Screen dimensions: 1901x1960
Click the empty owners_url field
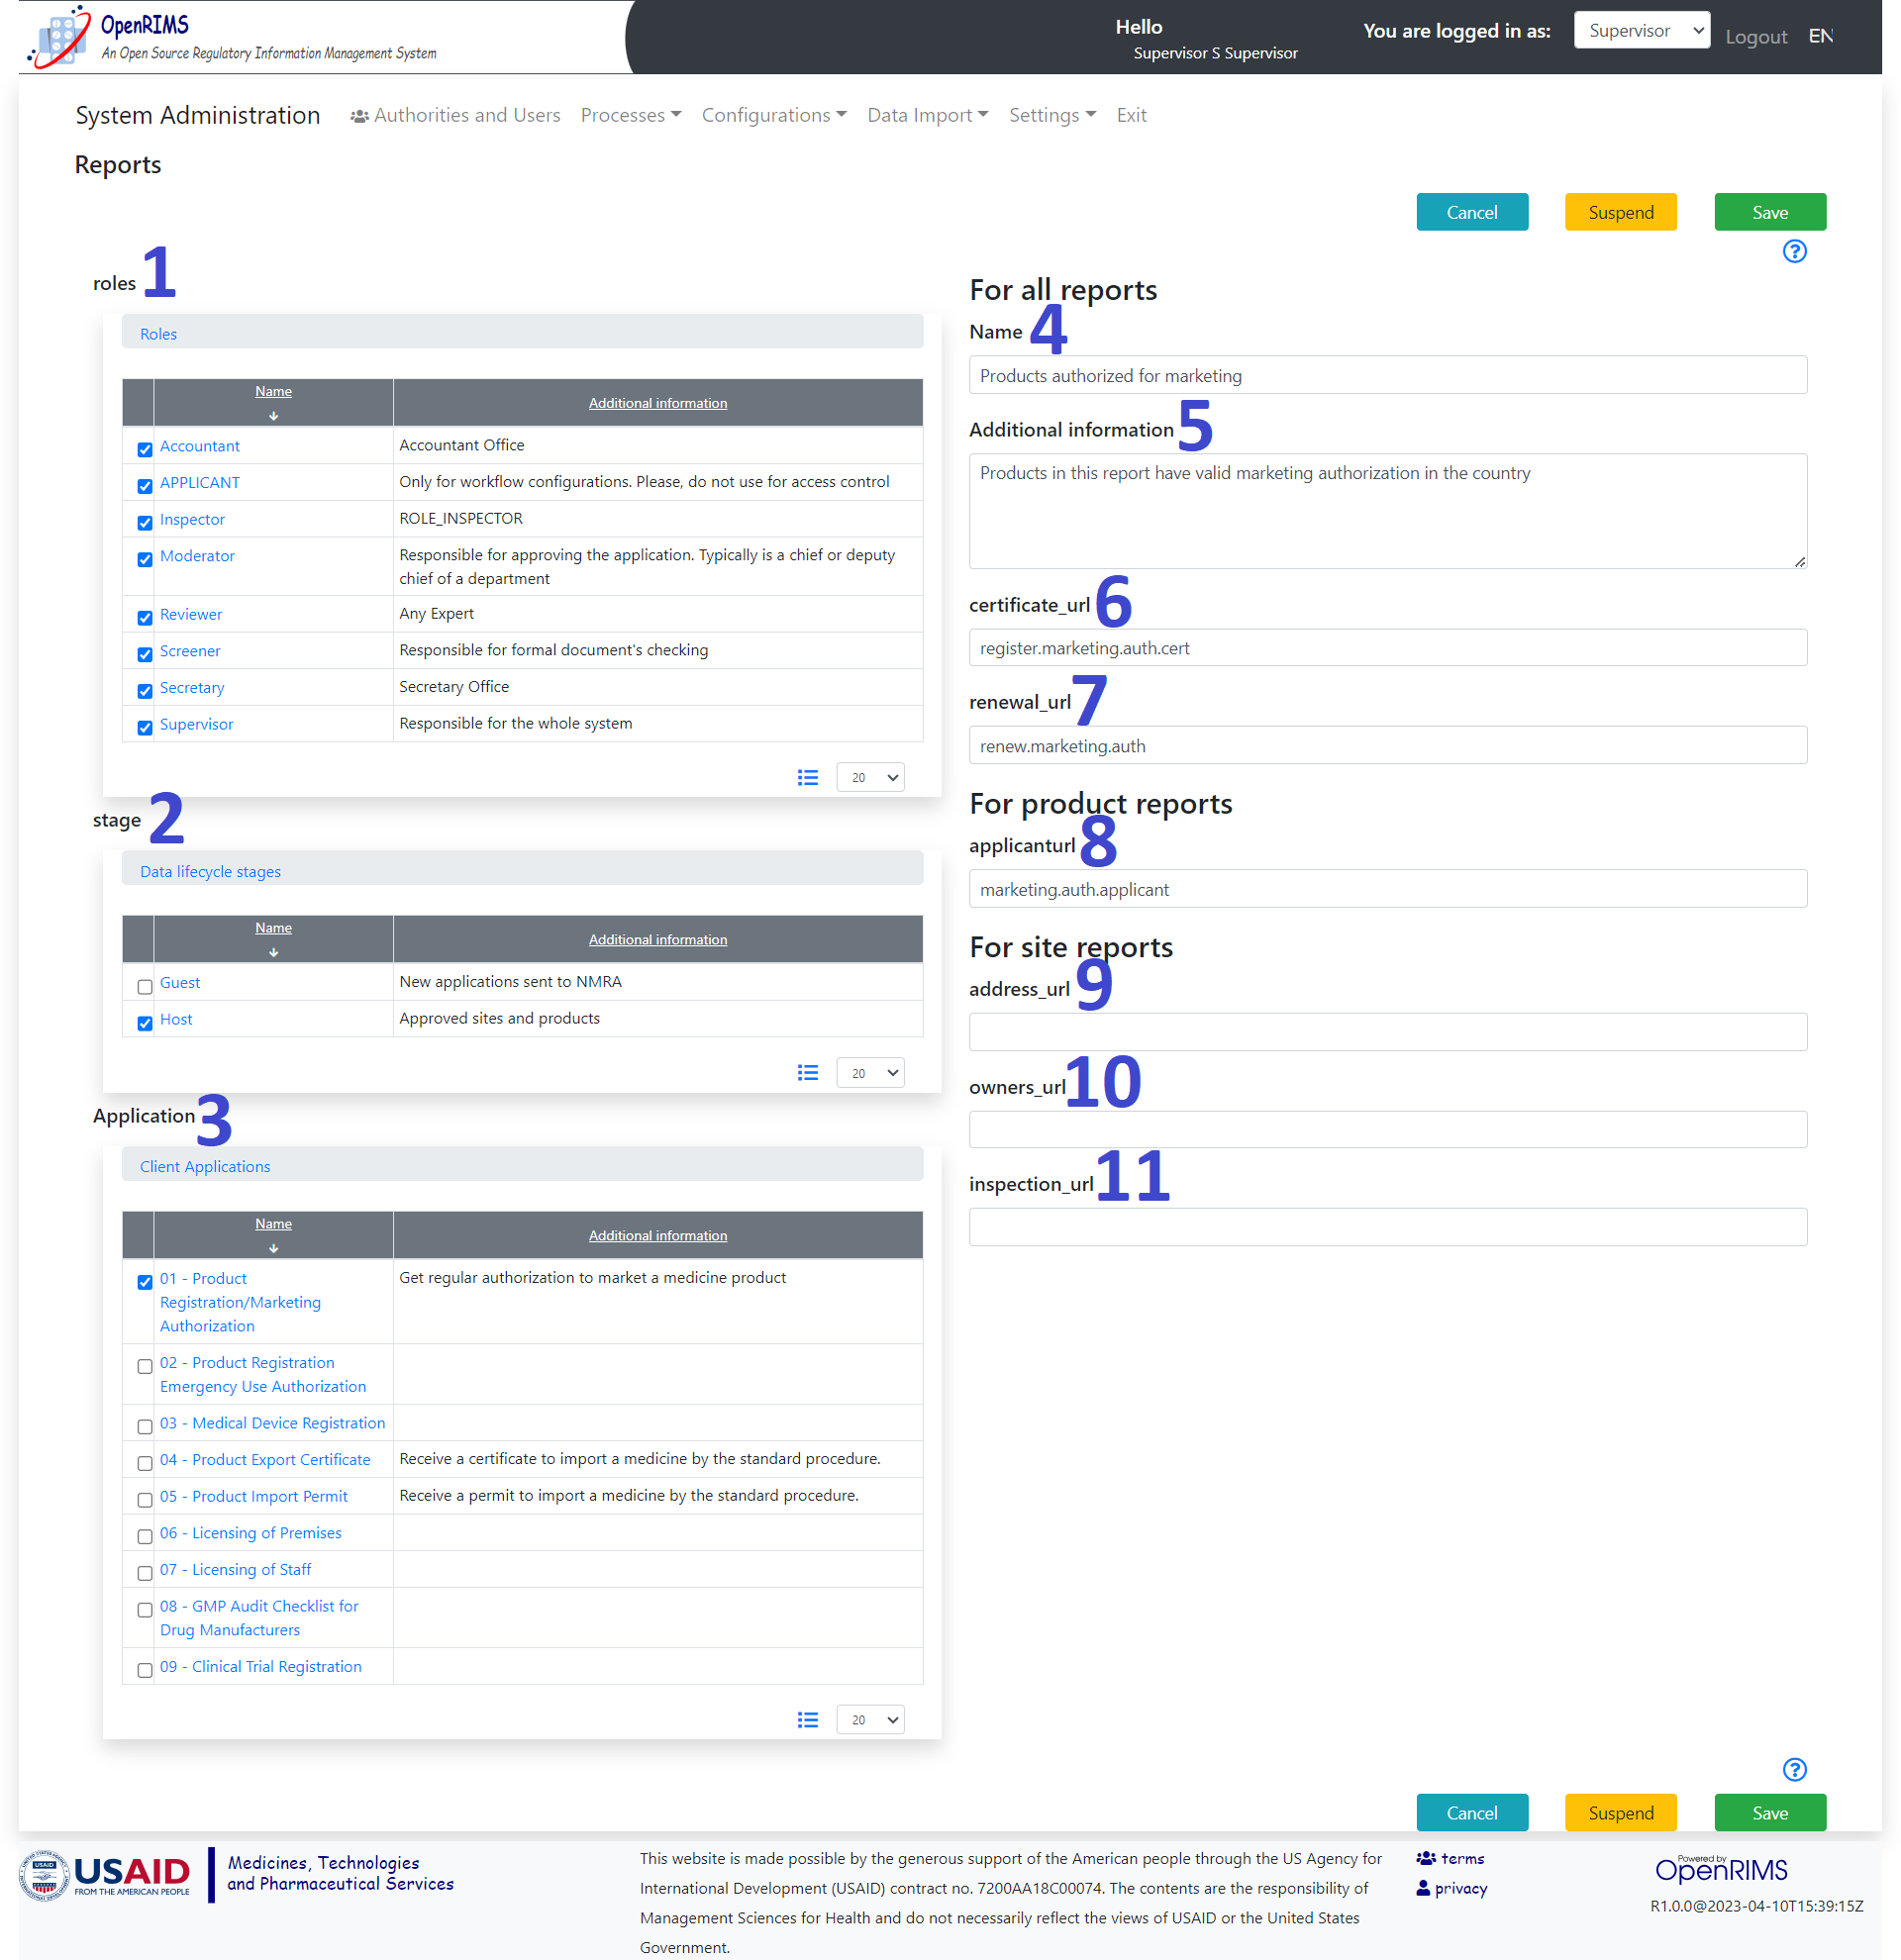coord(1387,1130)
